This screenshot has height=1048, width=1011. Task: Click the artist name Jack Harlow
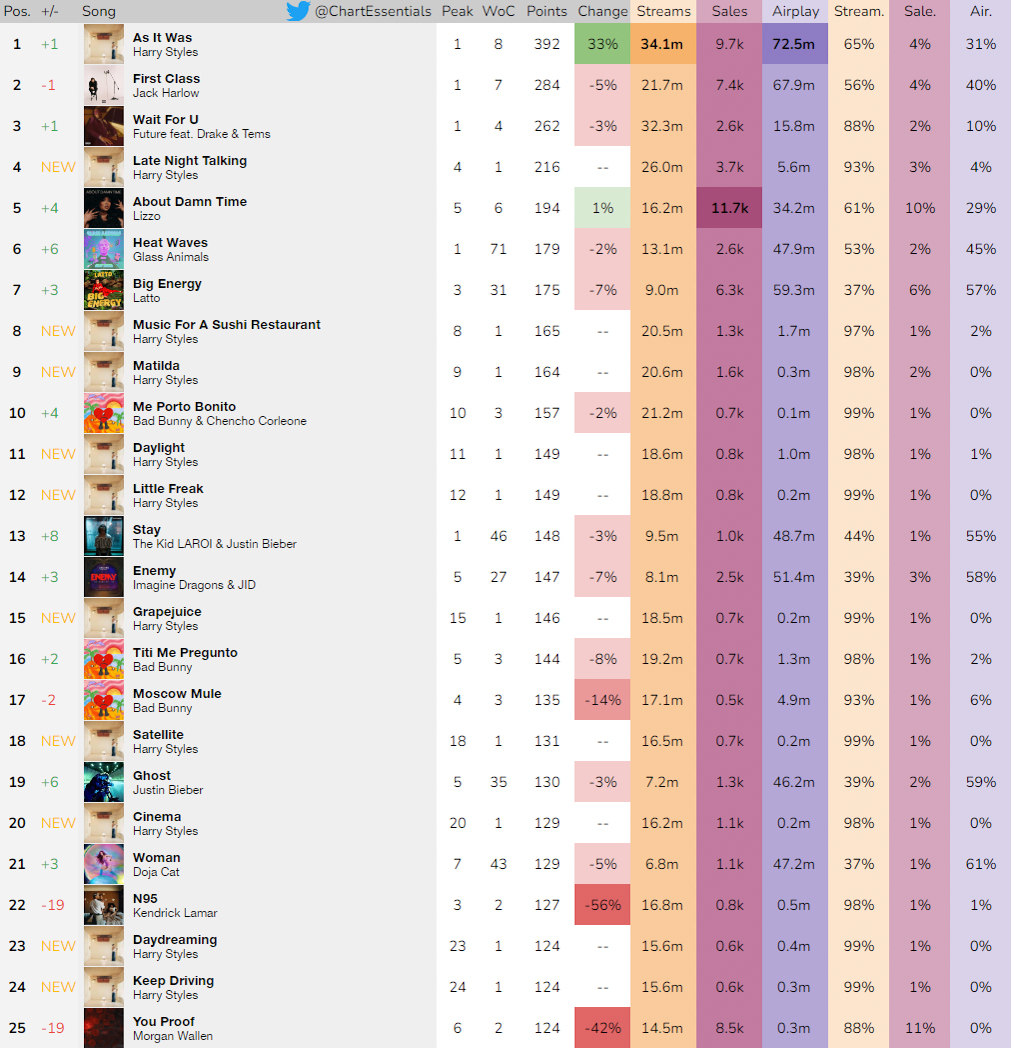point(166,93)
